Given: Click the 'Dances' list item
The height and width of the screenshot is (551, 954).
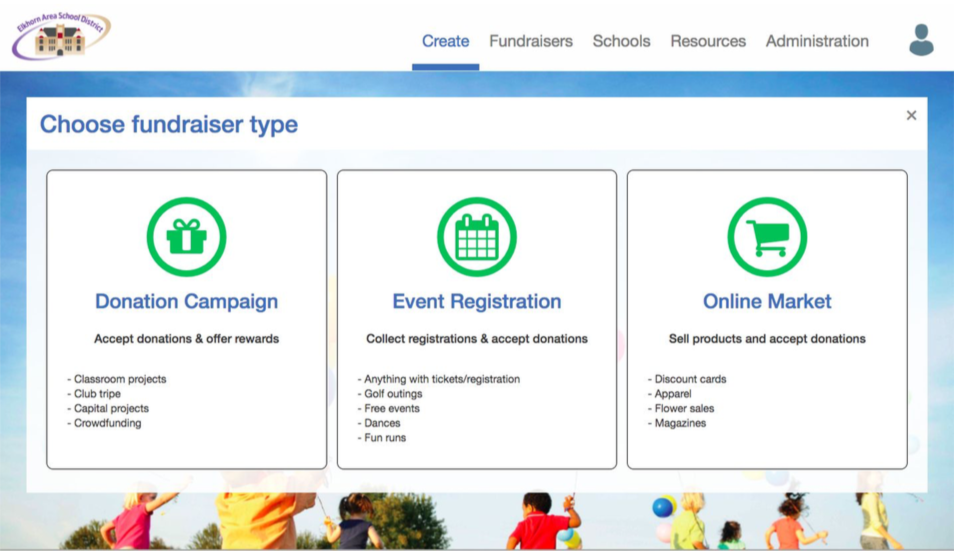Looking at the screenshot, I should point(378,423).
